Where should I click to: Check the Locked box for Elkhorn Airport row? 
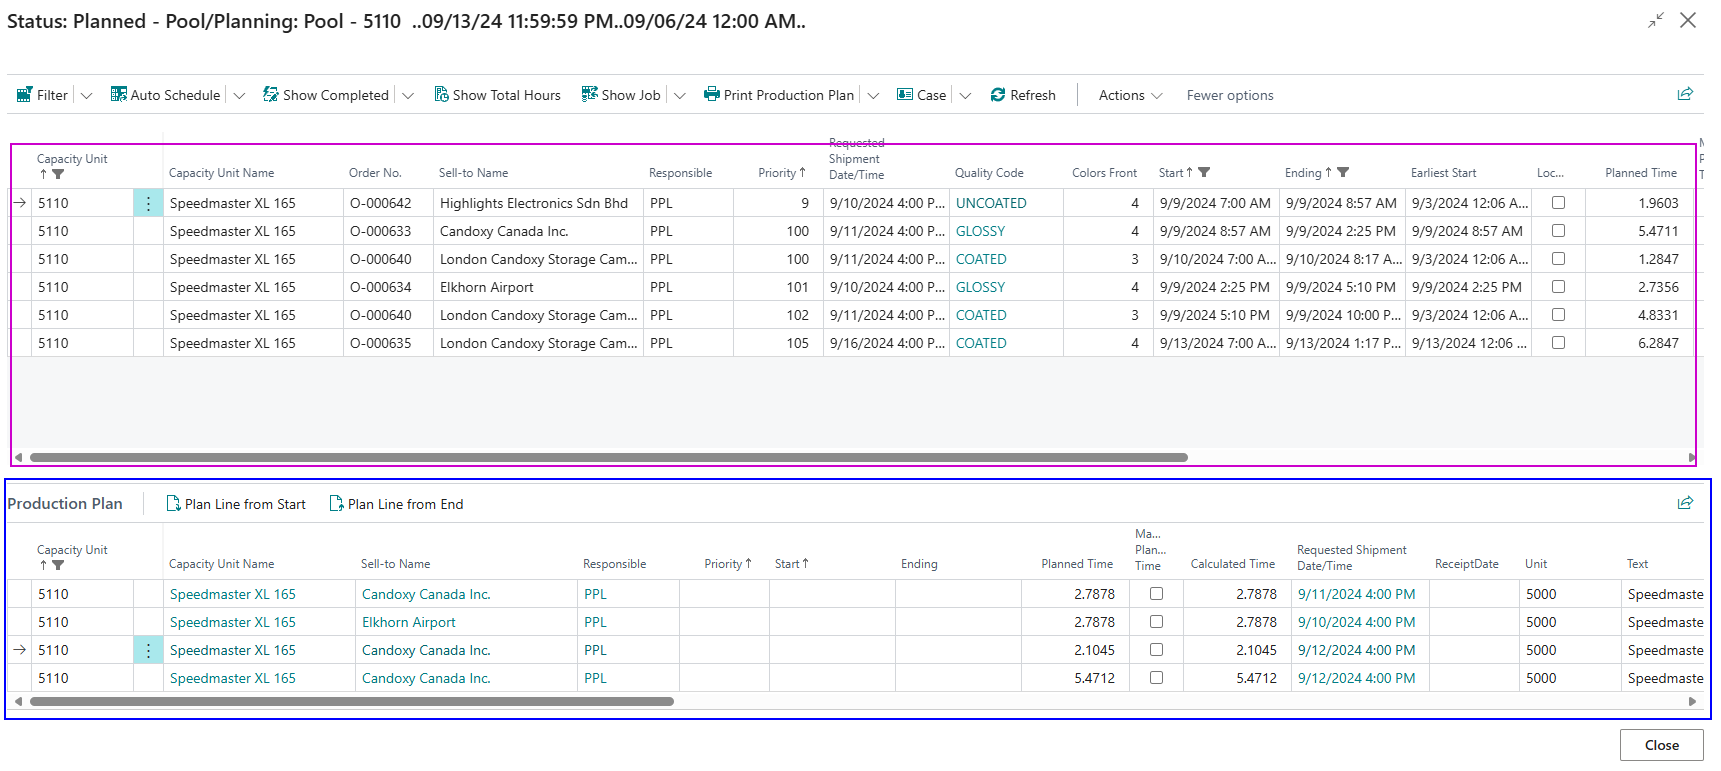point(1558,287)
